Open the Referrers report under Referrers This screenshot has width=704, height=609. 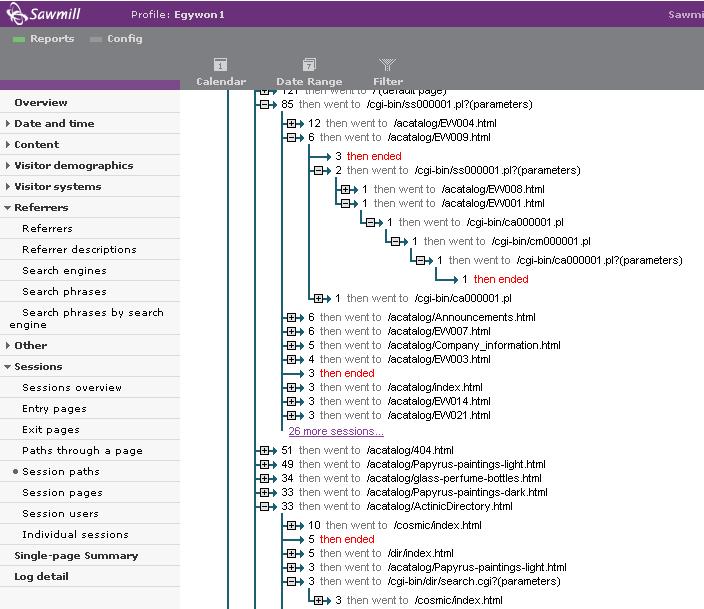point(47,229)
